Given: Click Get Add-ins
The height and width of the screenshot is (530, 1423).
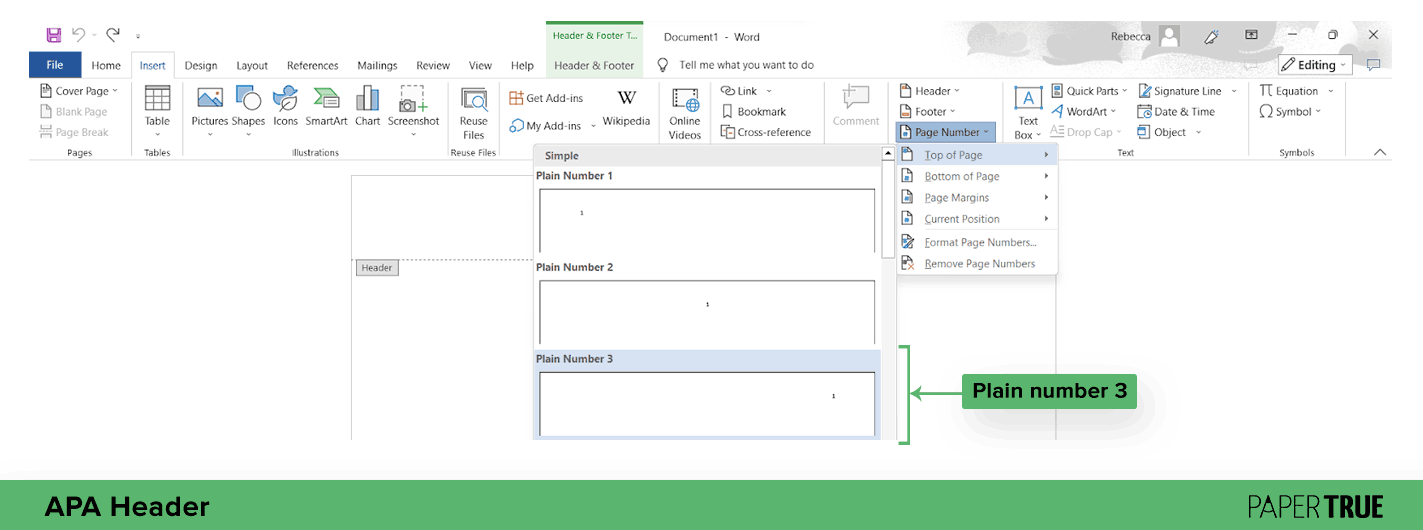Looking at the screenshot, I should tap(546, 98).
